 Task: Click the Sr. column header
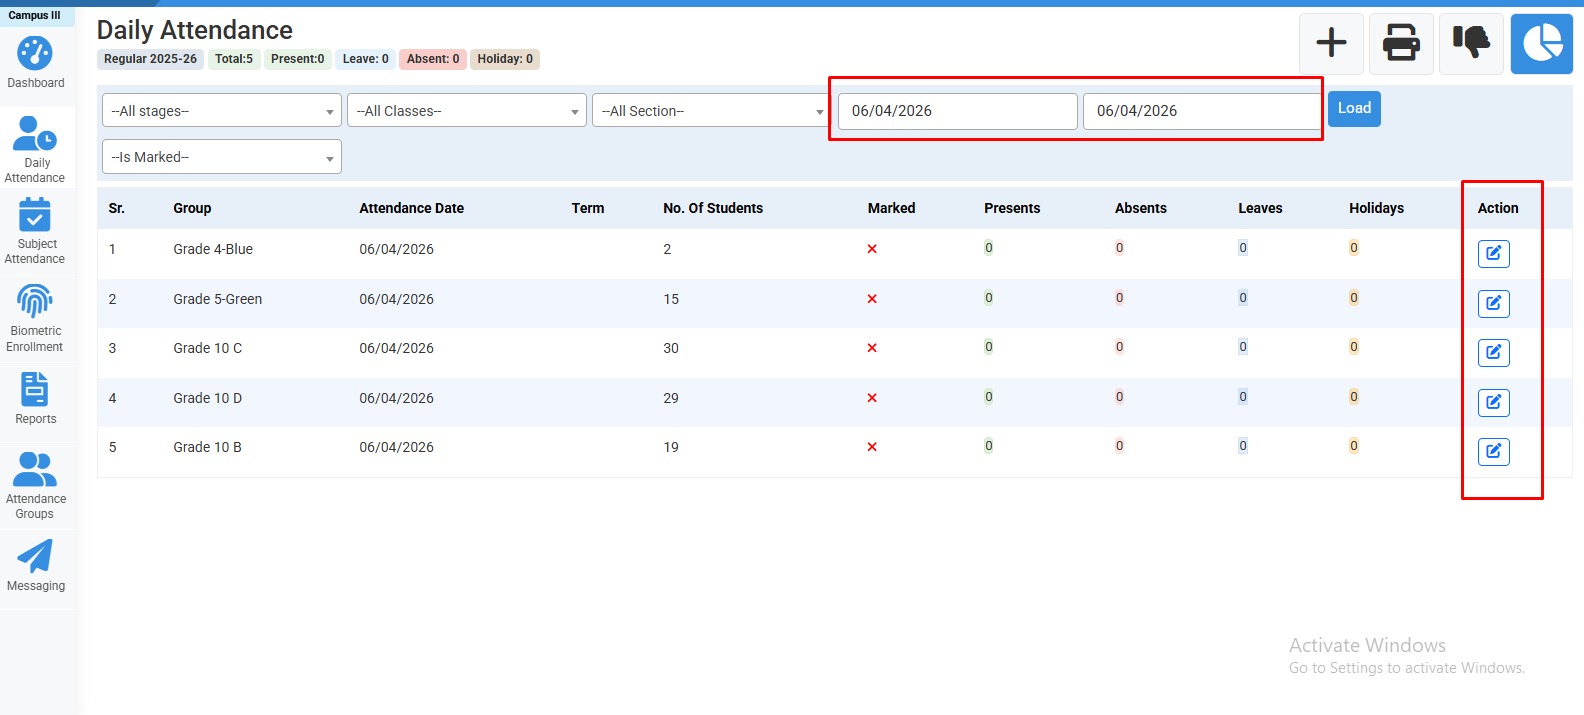coord(117,208)
